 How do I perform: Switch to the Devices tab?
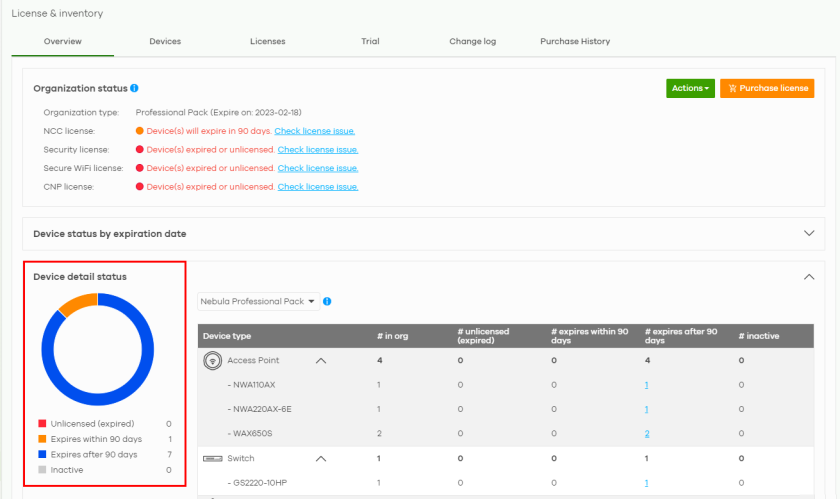[165, 41]
